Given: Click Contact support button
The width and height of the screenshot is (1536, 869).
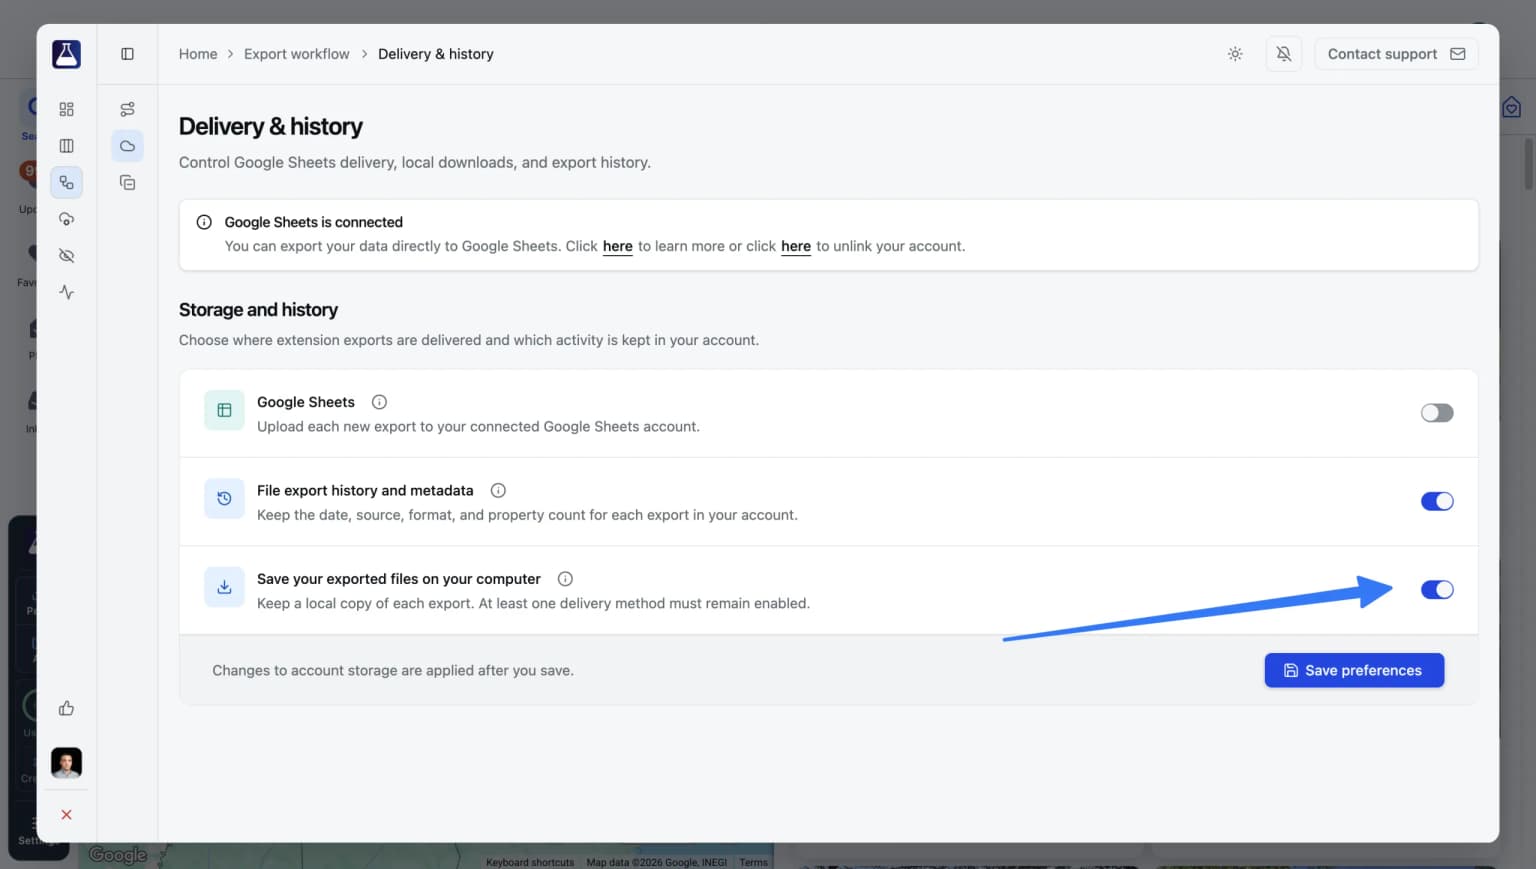Looking at the screenshot, I should [1396, 54].
